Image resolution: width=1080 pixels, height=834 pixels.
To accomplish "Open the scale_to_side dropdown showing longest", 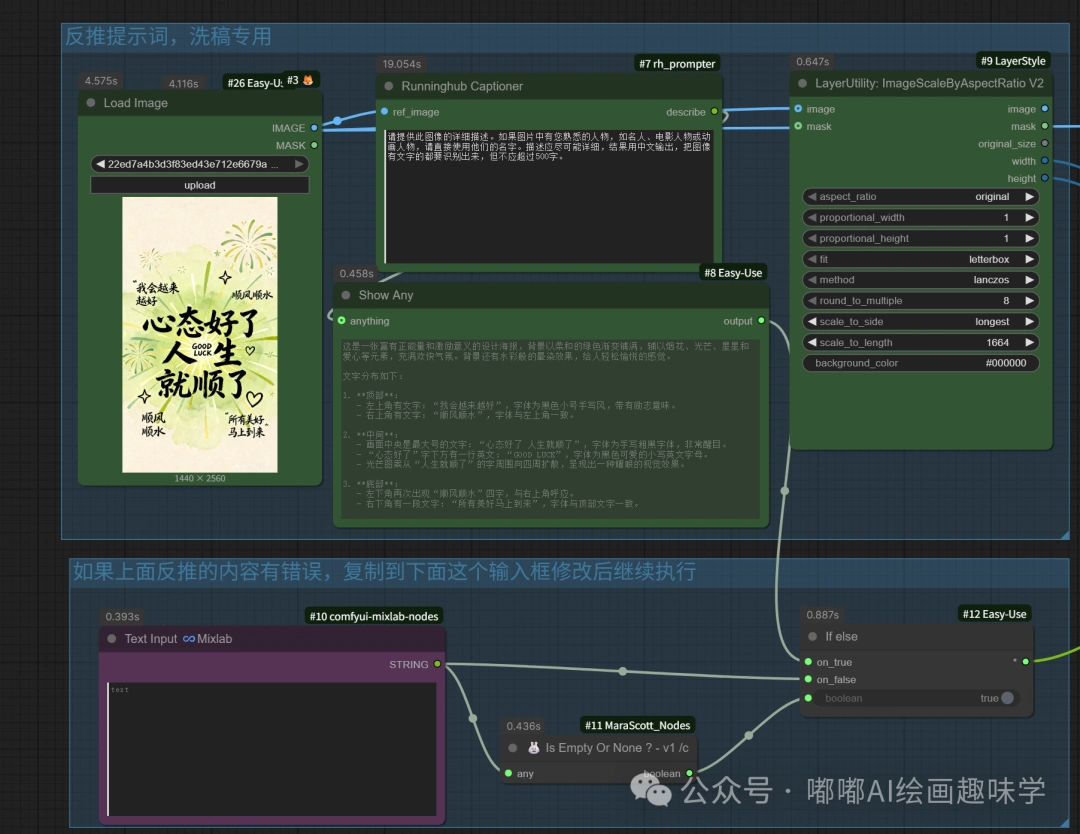I will 920,322.
